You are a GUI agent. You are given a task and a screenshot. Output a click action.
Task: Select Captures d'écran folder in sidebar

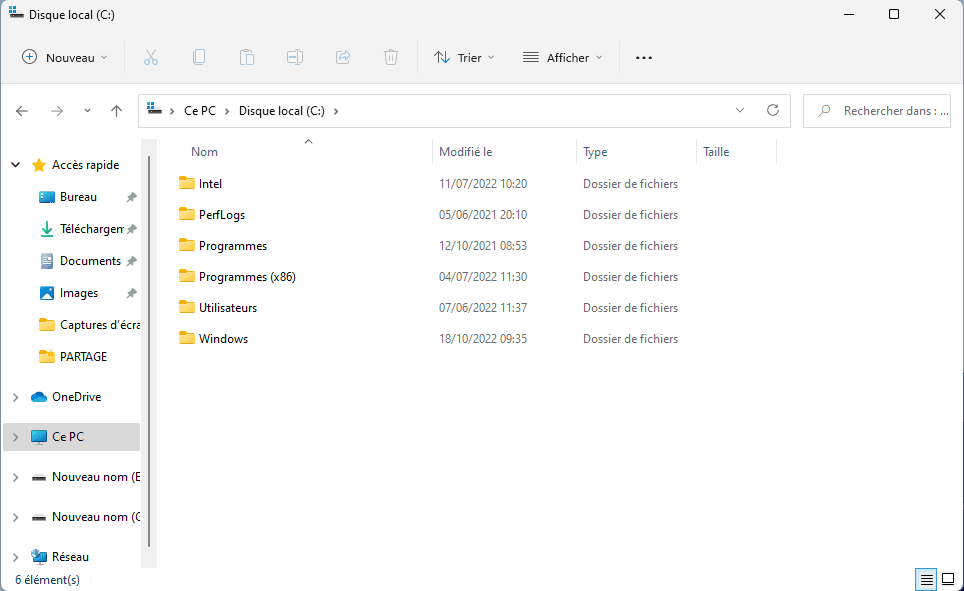(x=99, y=325)
